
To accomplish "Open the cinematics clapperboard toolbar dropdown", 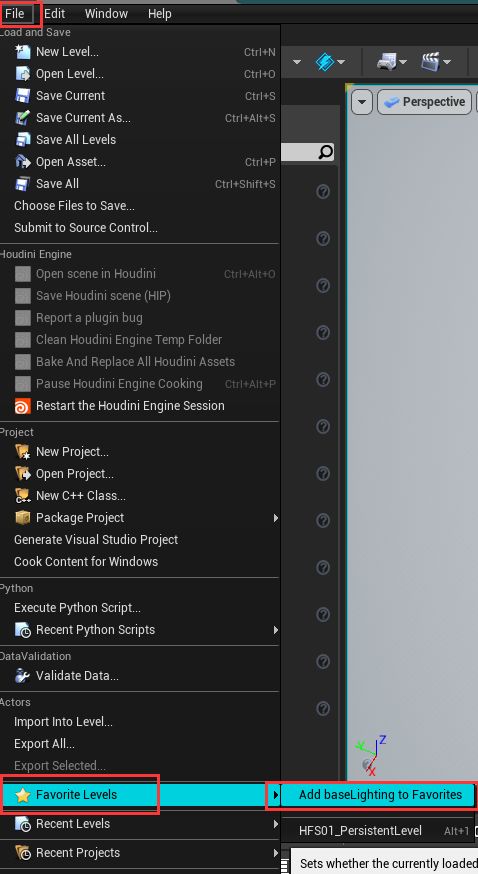I will (437, 61).
